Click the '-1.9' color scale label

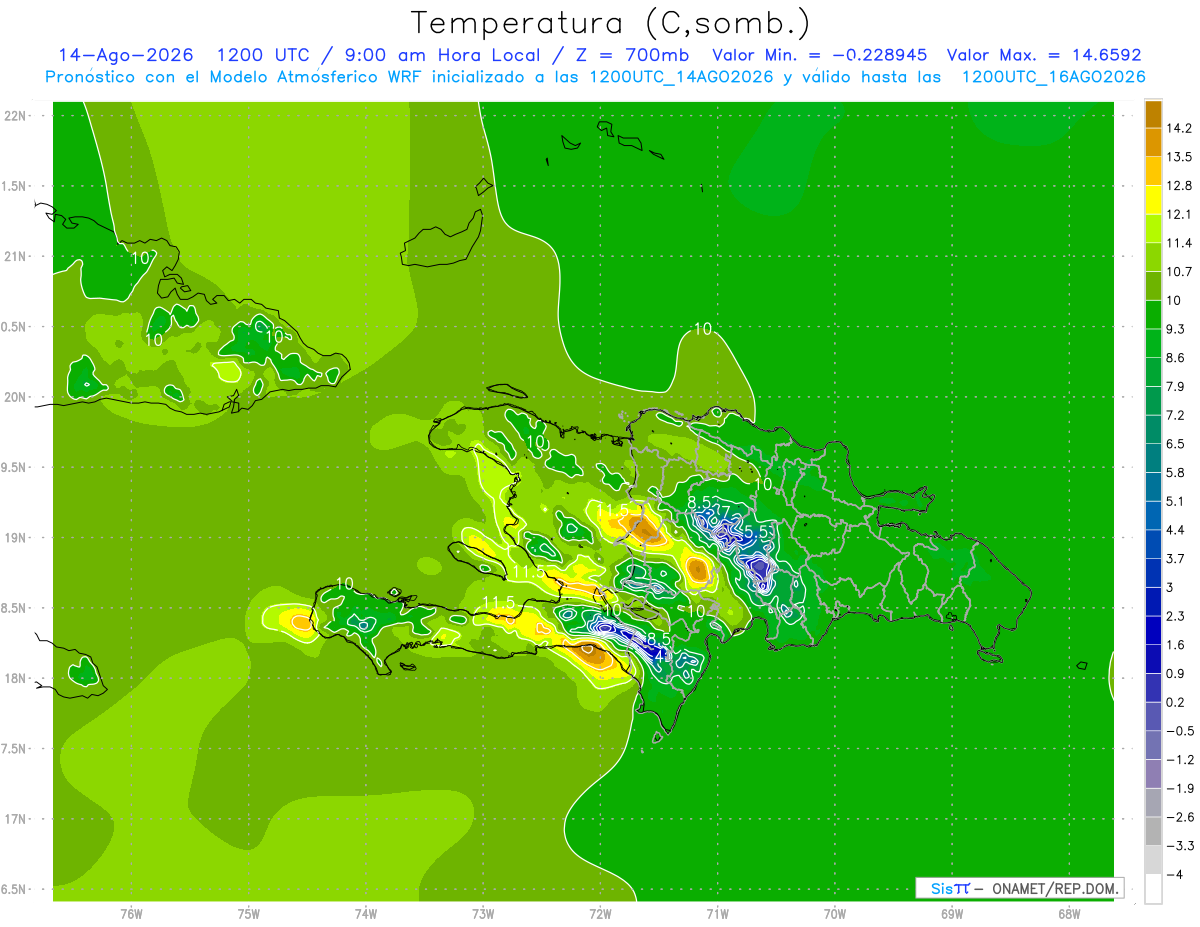1180,788
